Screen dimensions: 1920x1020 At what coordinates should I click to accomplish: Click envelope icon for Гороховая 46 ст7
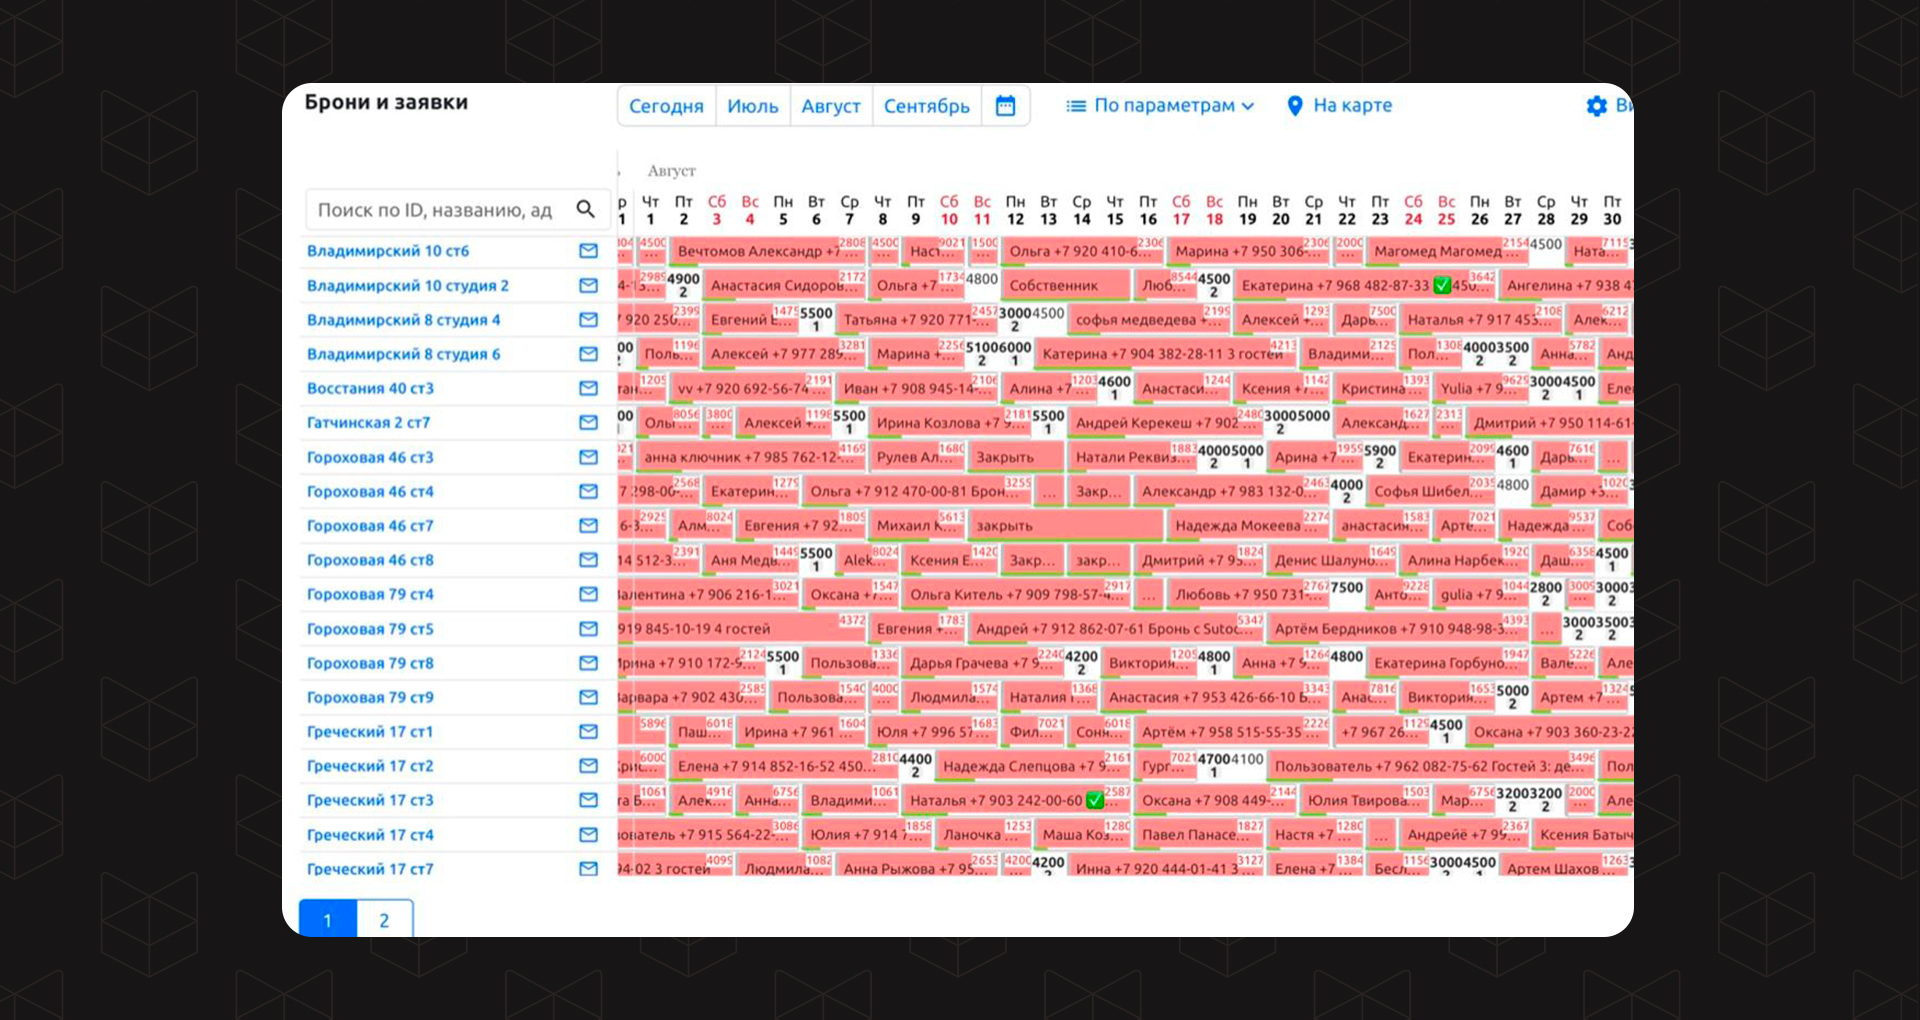(588, 526)
